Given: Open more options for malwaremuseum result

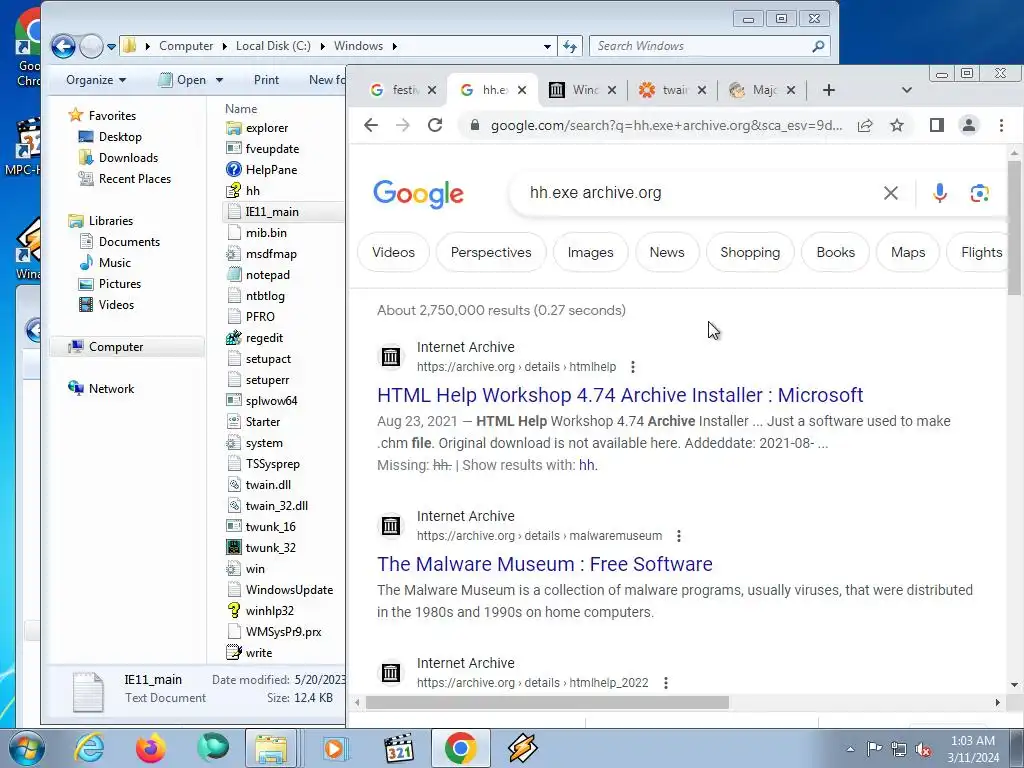Looking at the screenshot, I should [x=679, y=536].
